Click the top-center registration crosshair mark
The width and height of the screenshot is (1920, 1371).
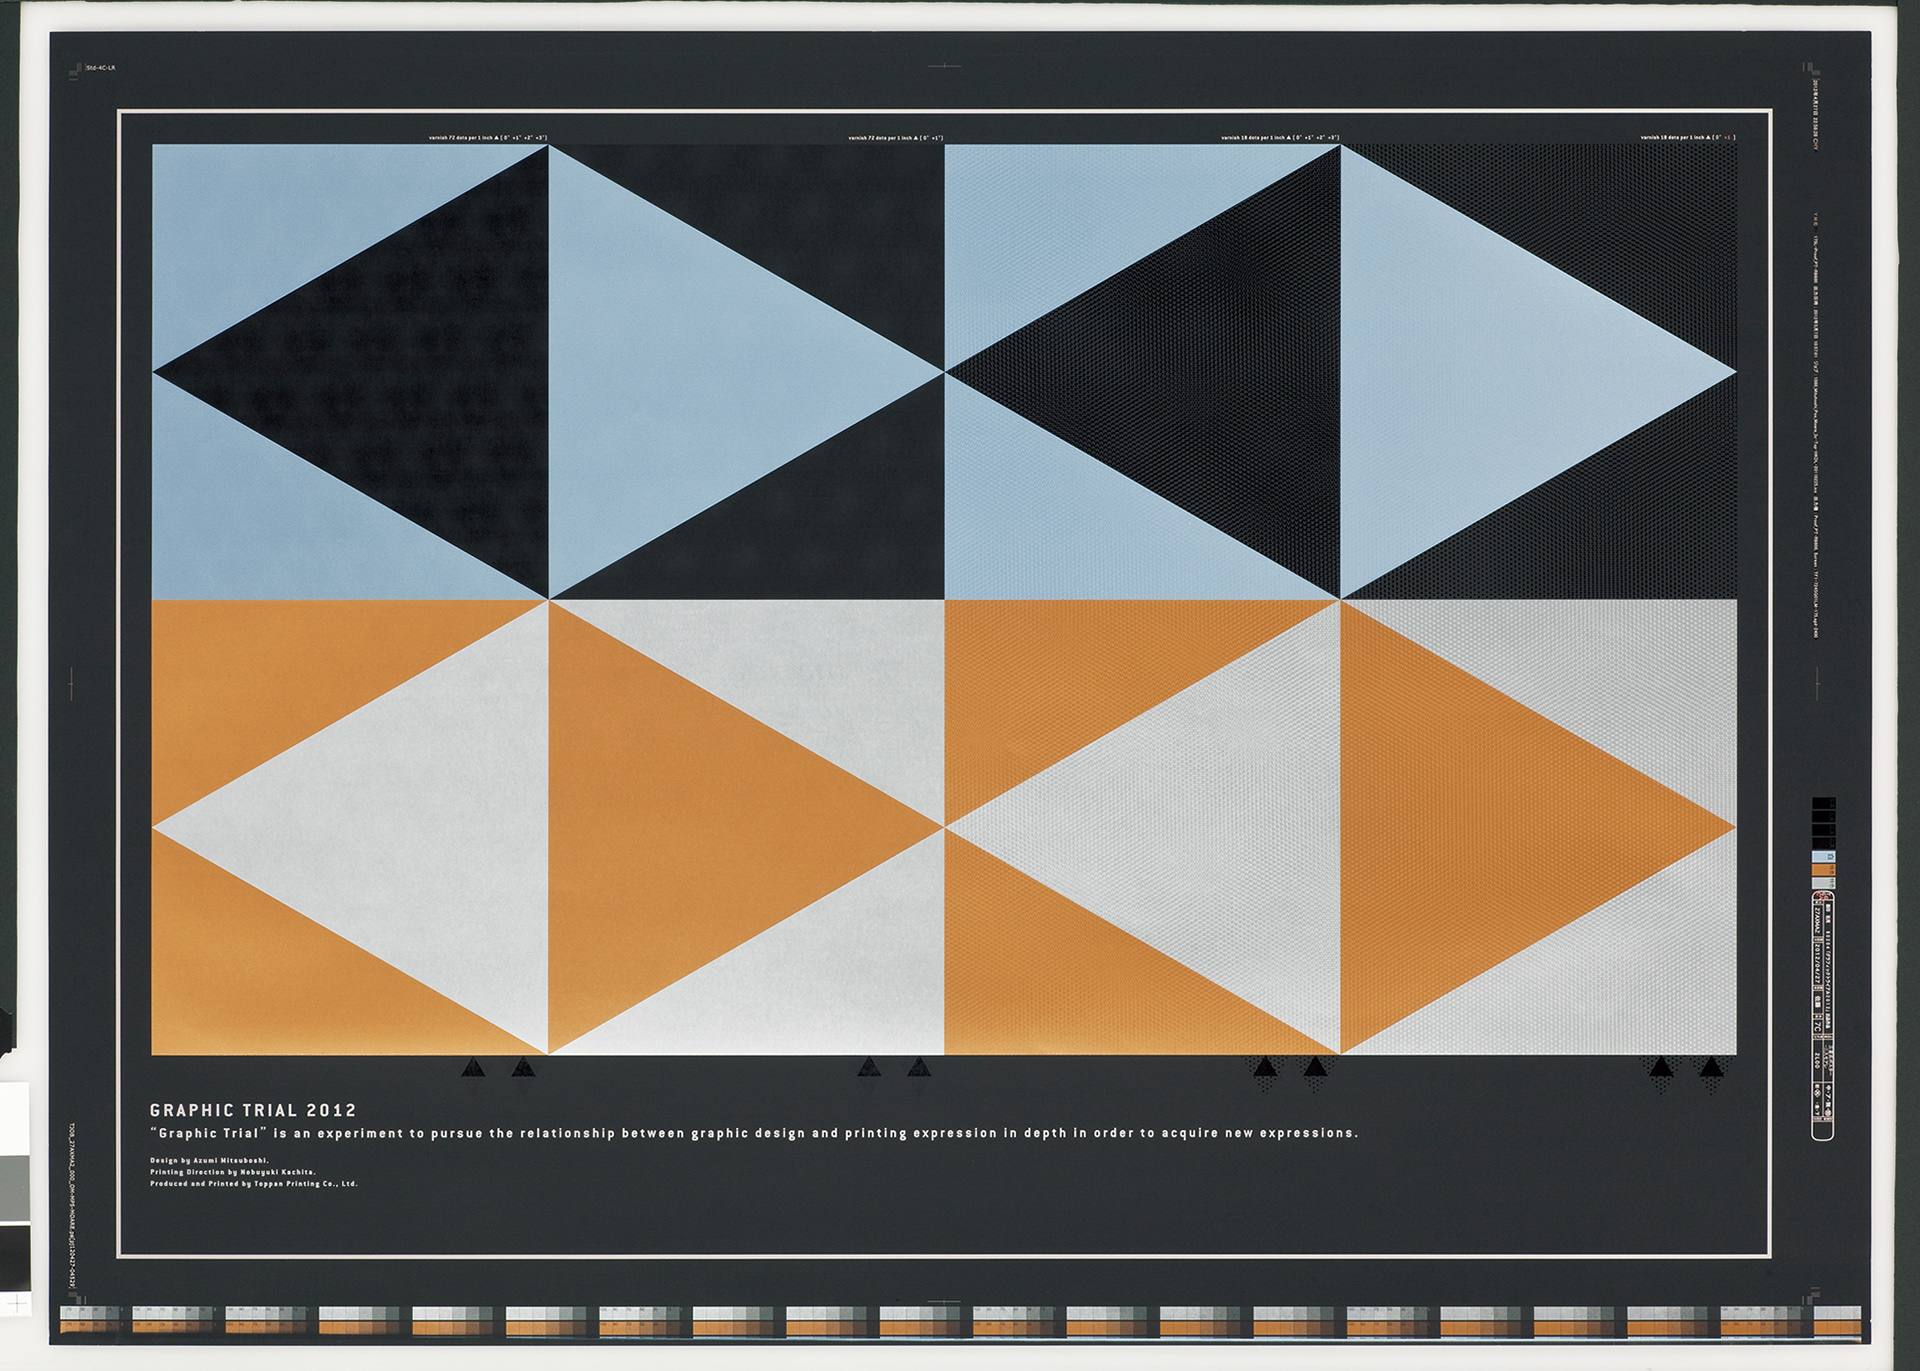944,66
